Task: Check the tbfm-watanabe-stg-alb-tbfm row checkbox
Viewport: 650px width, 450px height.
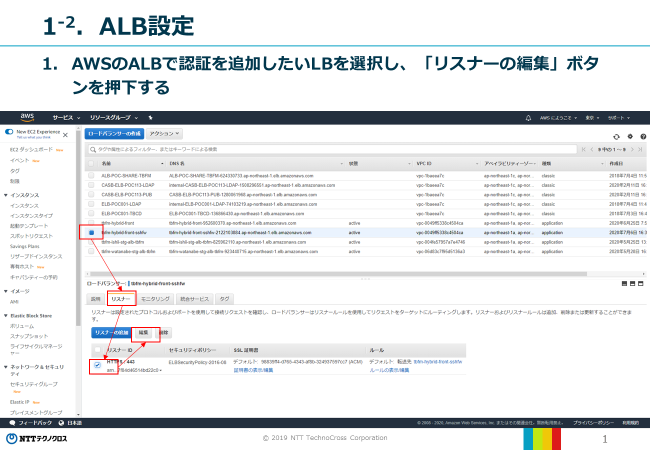Action: click(x=91, y=252)
